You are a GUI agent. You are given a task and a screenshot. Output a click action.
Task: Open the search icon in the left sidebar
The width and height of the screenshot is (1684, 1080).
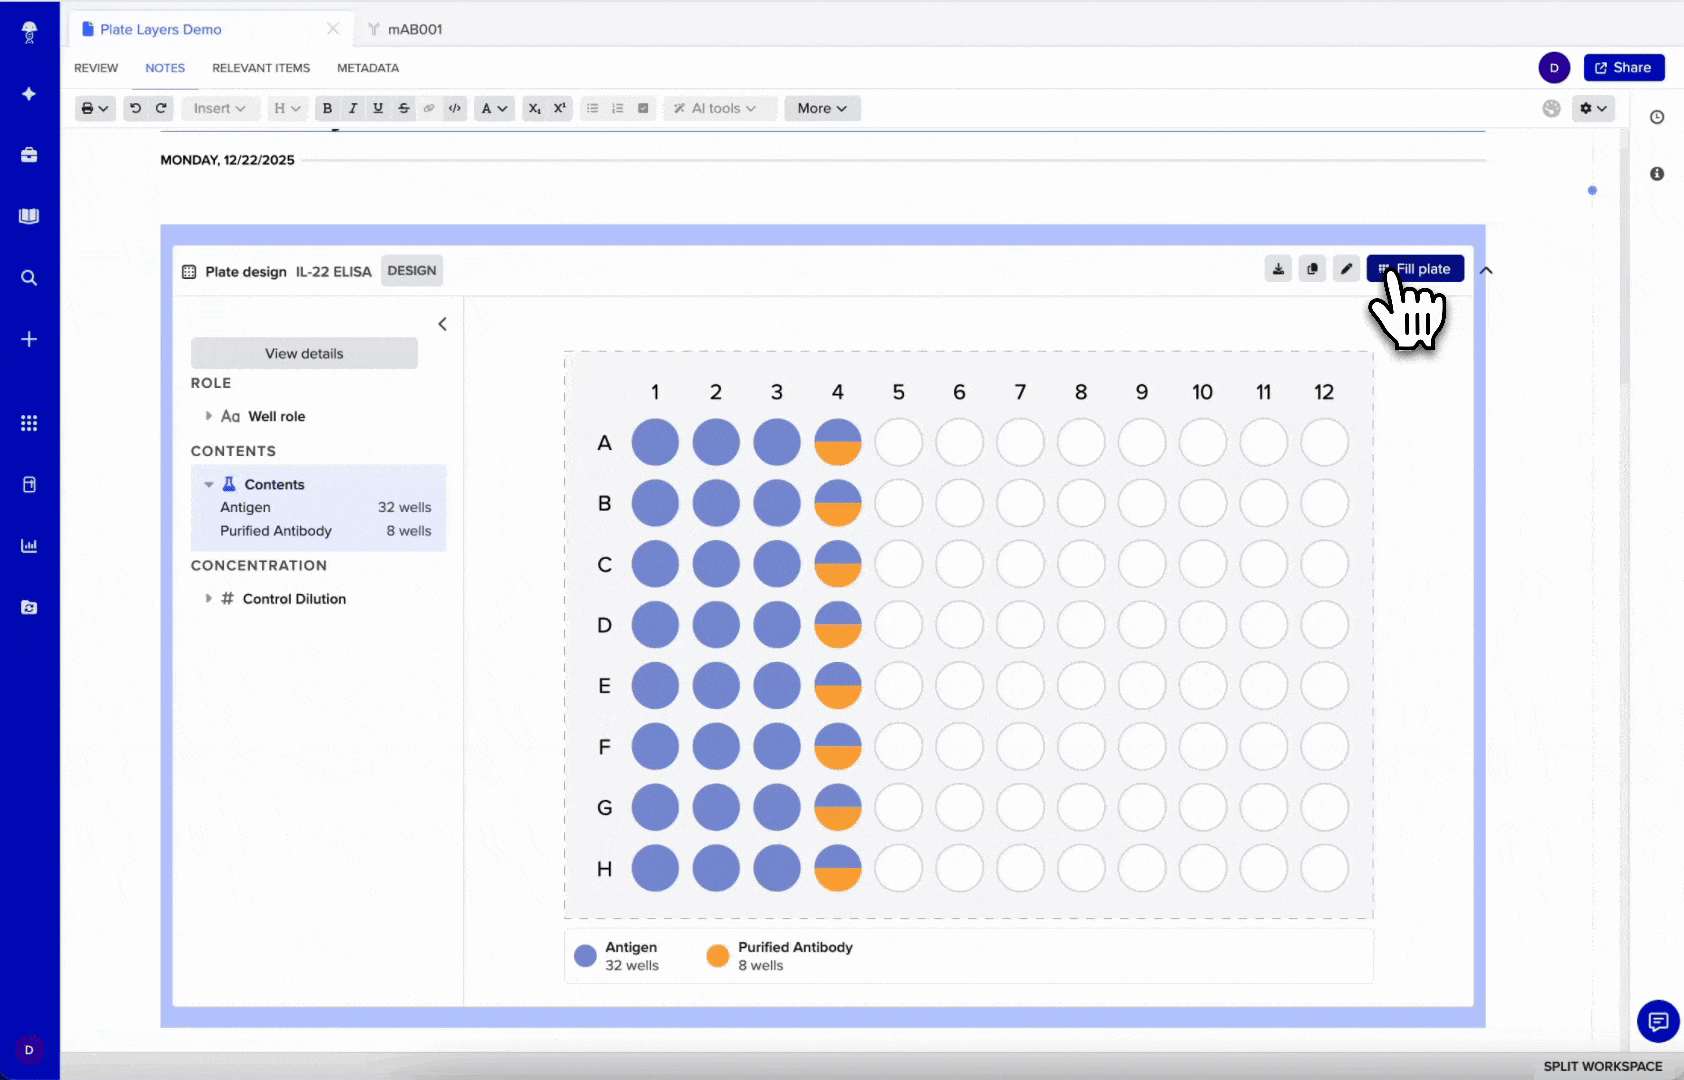coord(29,278)
